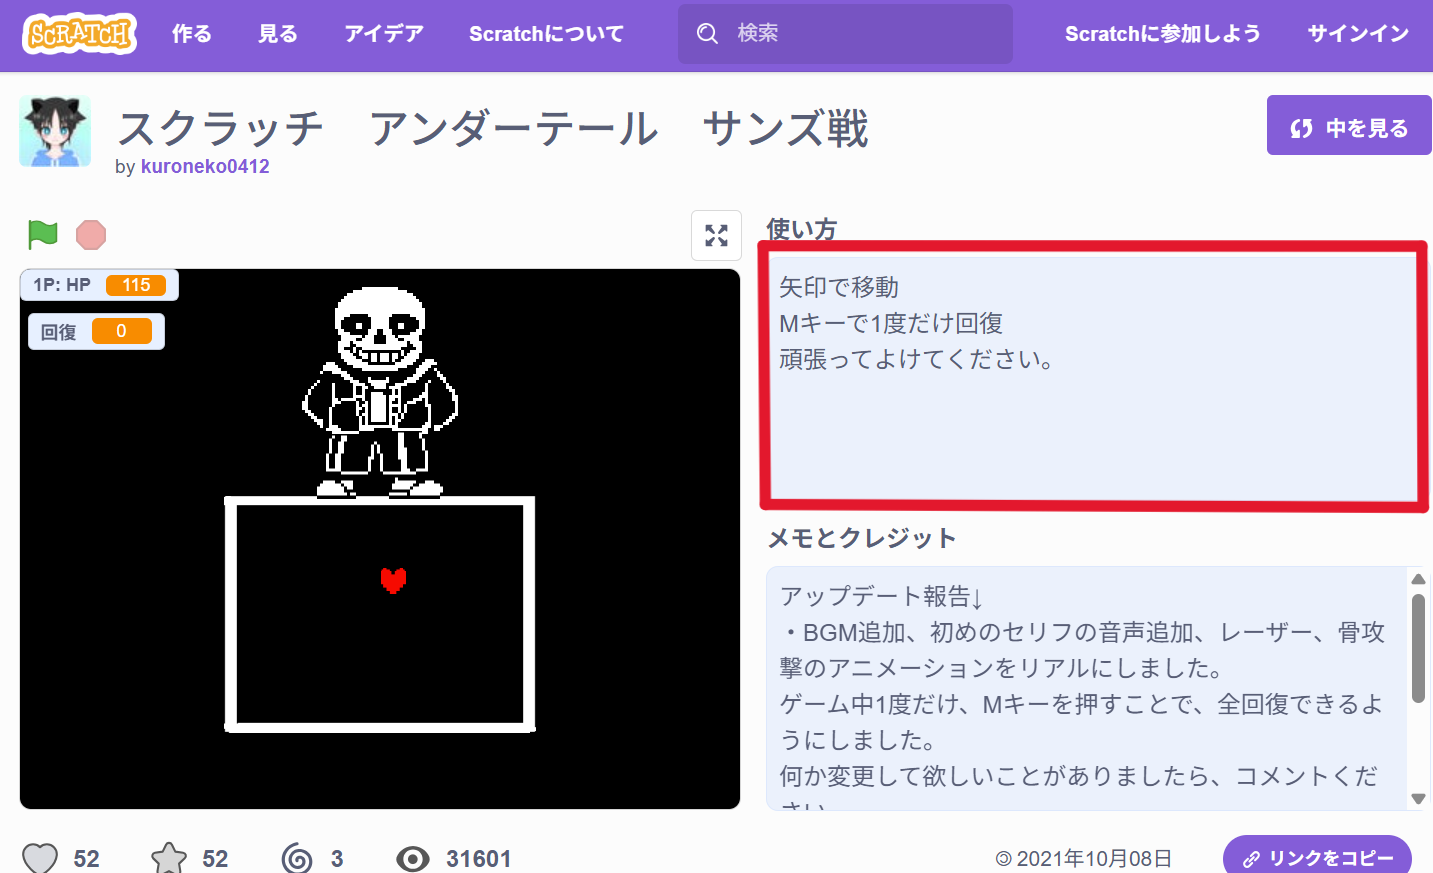
Task: Click Mキーで1度だけ回復 text line
Action: tap(891, 323)
